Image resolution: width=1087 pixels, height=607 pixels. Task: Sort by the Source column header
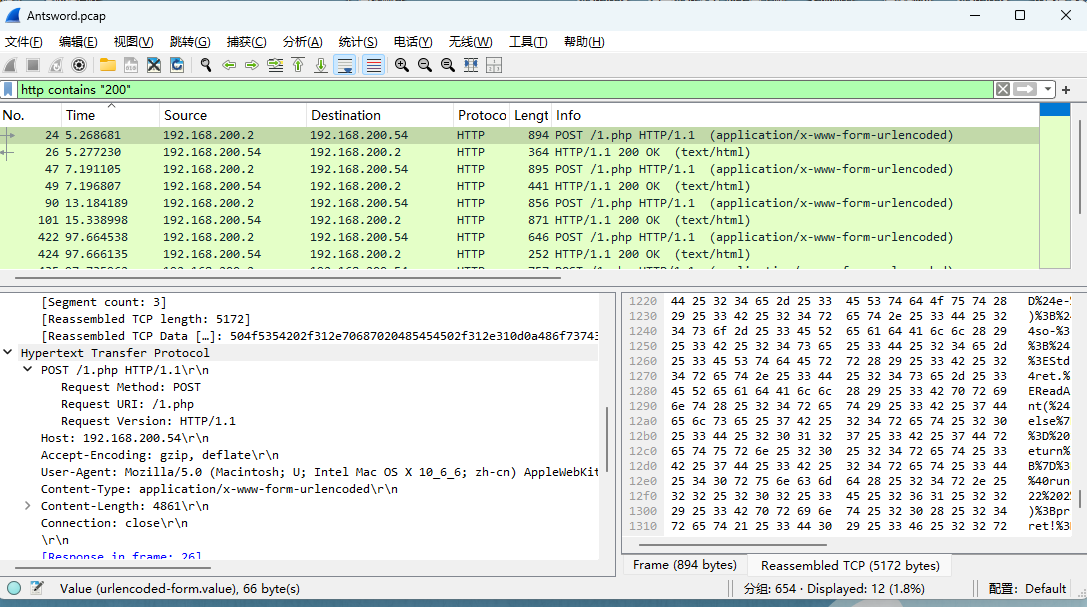click(233, 115)
